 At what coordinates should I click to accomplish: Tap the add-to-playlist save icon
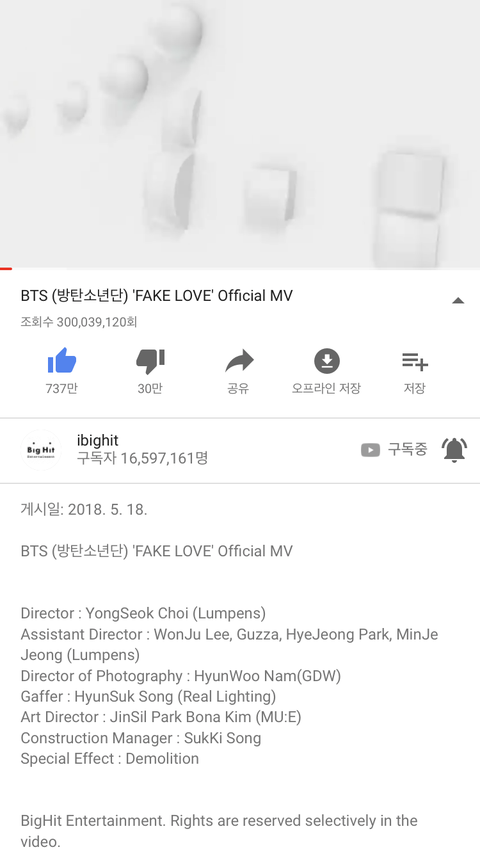tap(415, 361)
